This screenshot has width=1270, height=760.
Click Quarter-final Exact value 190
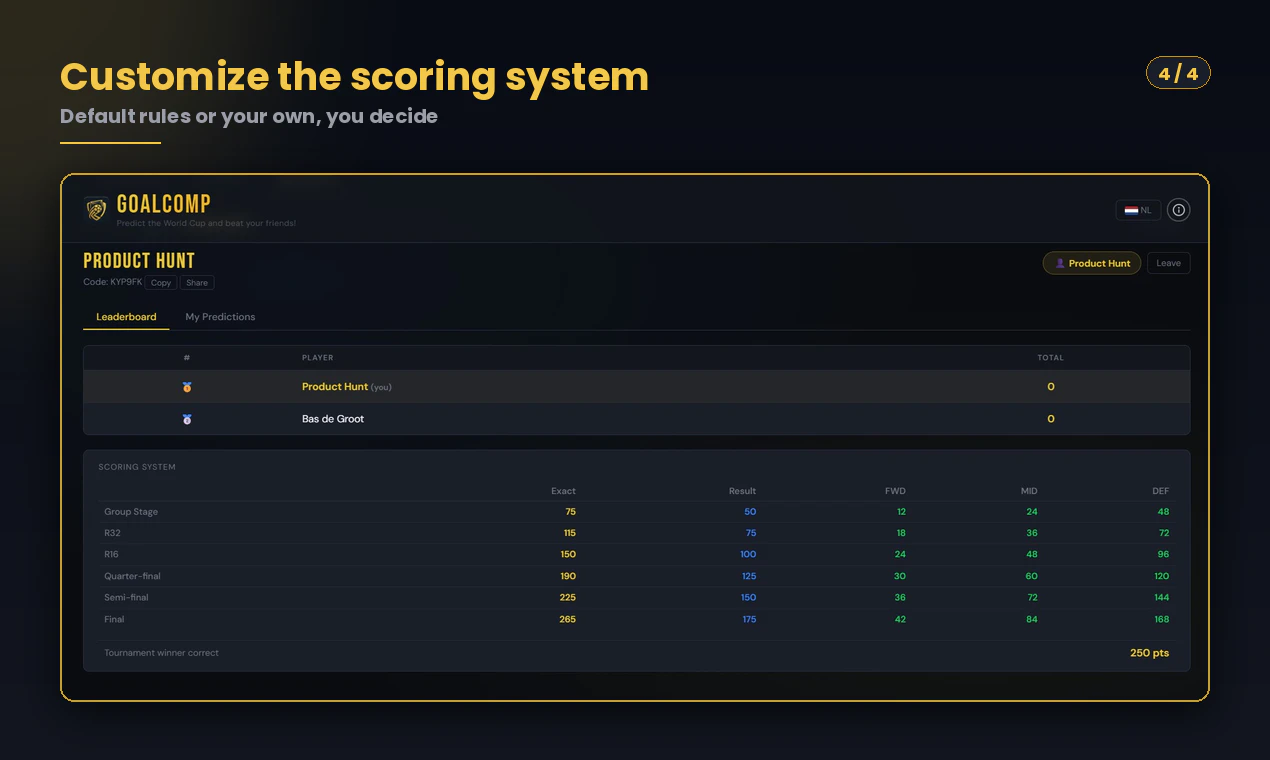(568, 576)
